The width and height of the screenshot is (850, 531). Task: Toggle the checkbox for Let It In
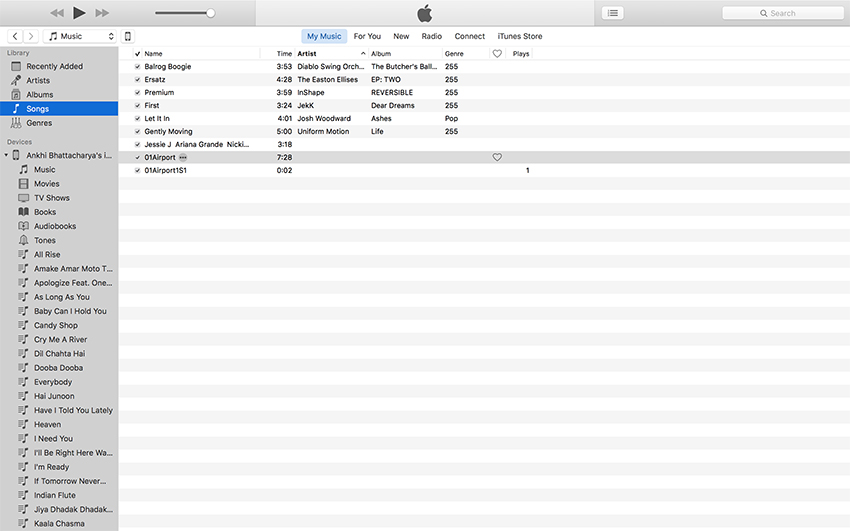(138, 118)
